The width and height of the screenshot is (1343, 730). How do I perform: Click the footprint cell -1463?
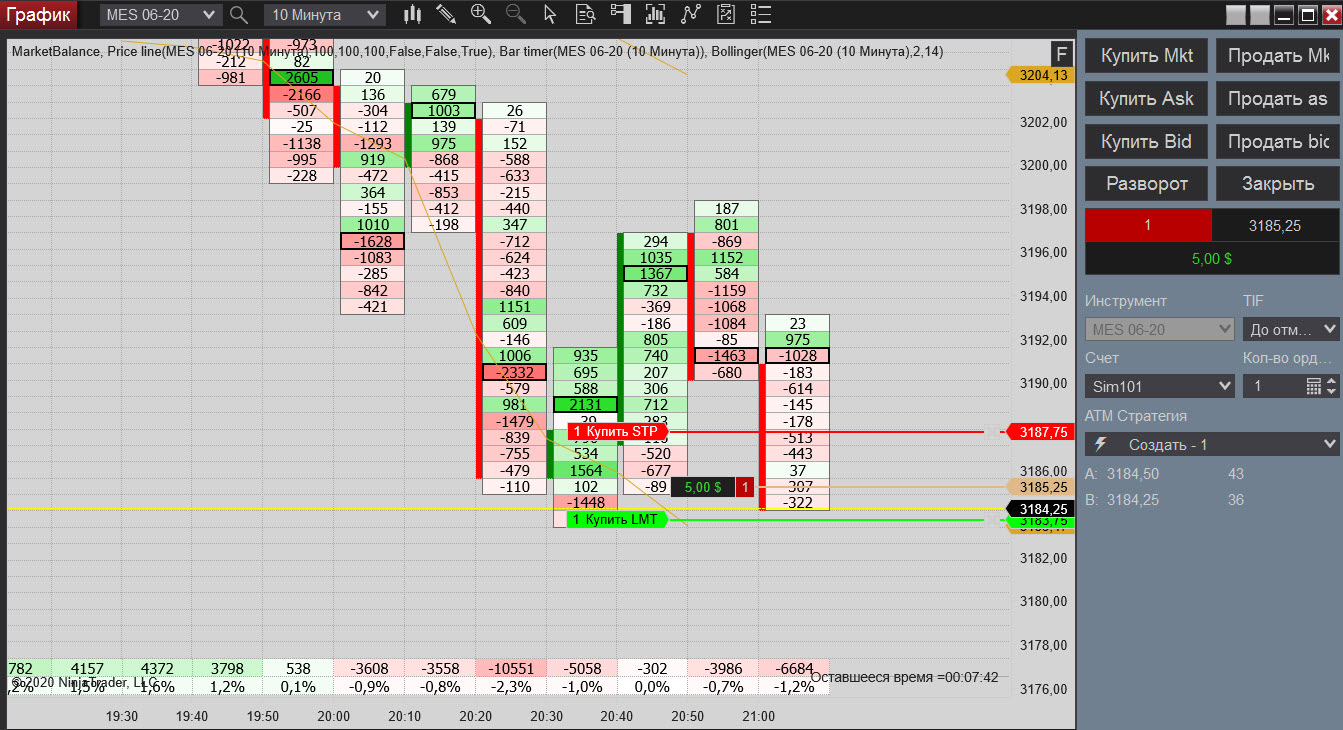coord(727,356)
